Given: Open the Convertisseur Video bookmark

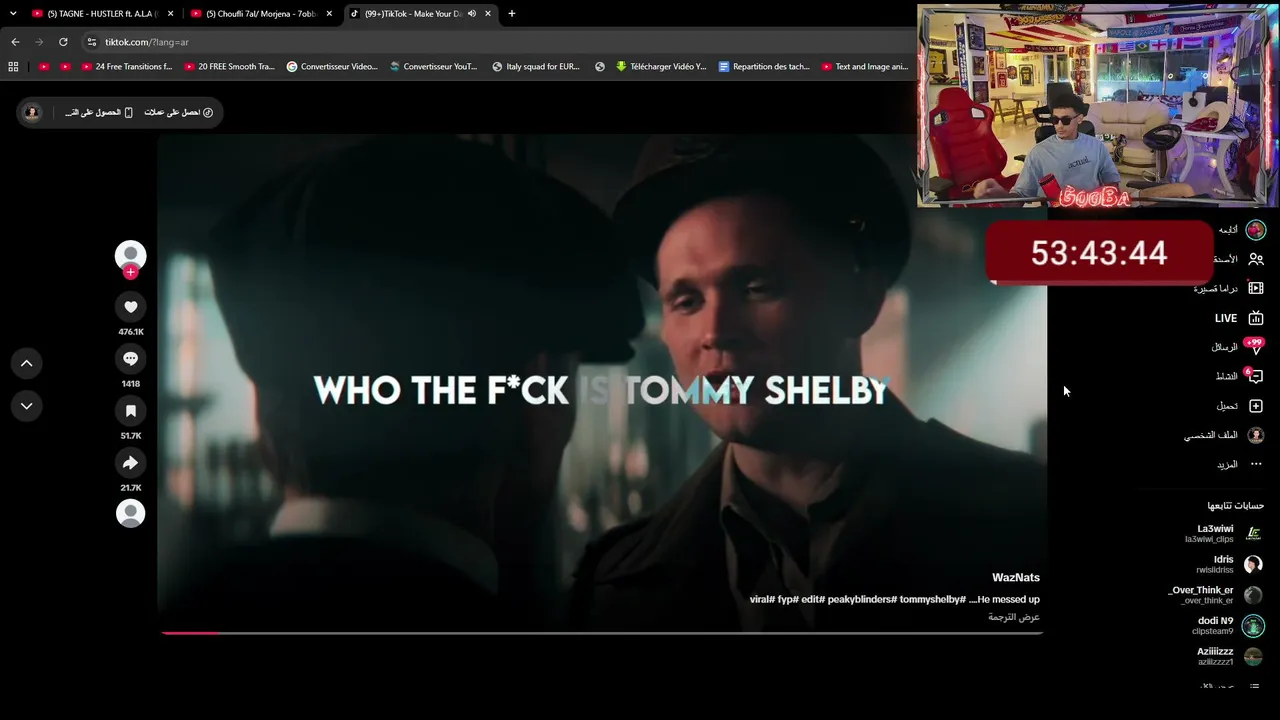Looking at the screenshot, I should [332, 67].
